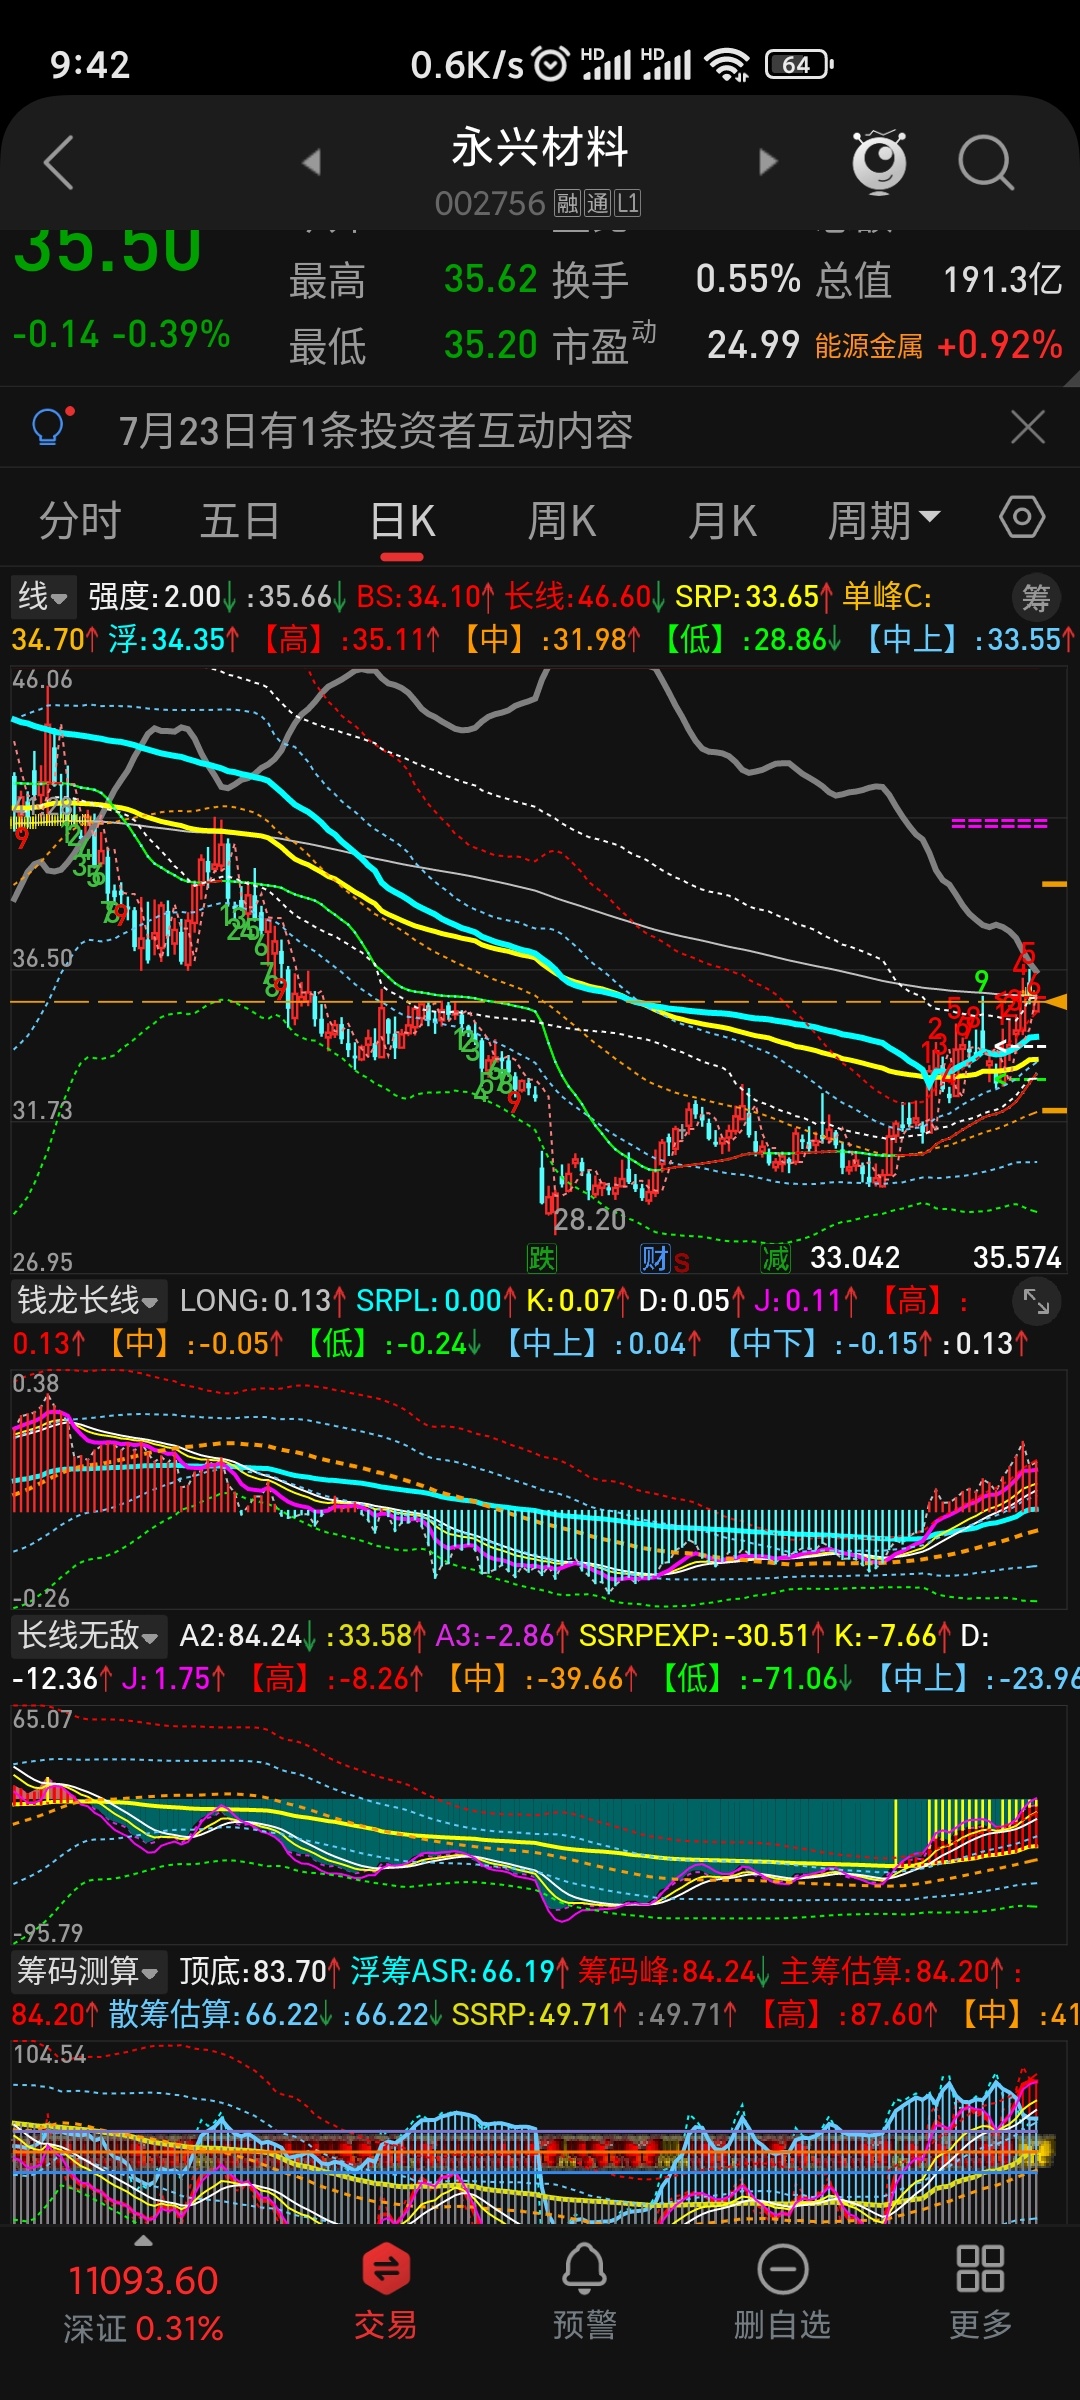
Task: Tap the 跌 marker on the chart
Action: [x=542, y=1258]
